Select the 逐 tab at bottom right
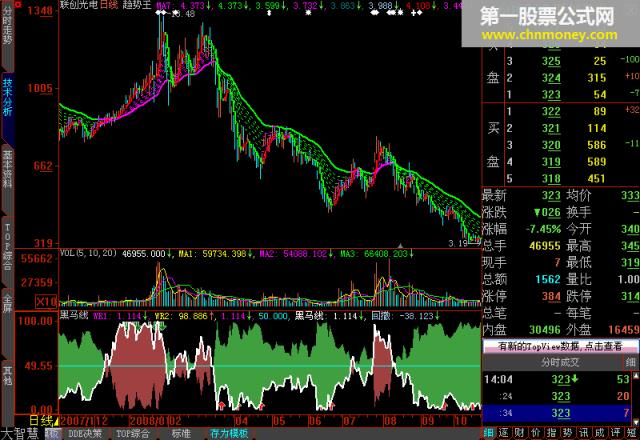The width and height of the screenshot is (640, 440). [x=504, y=433]
